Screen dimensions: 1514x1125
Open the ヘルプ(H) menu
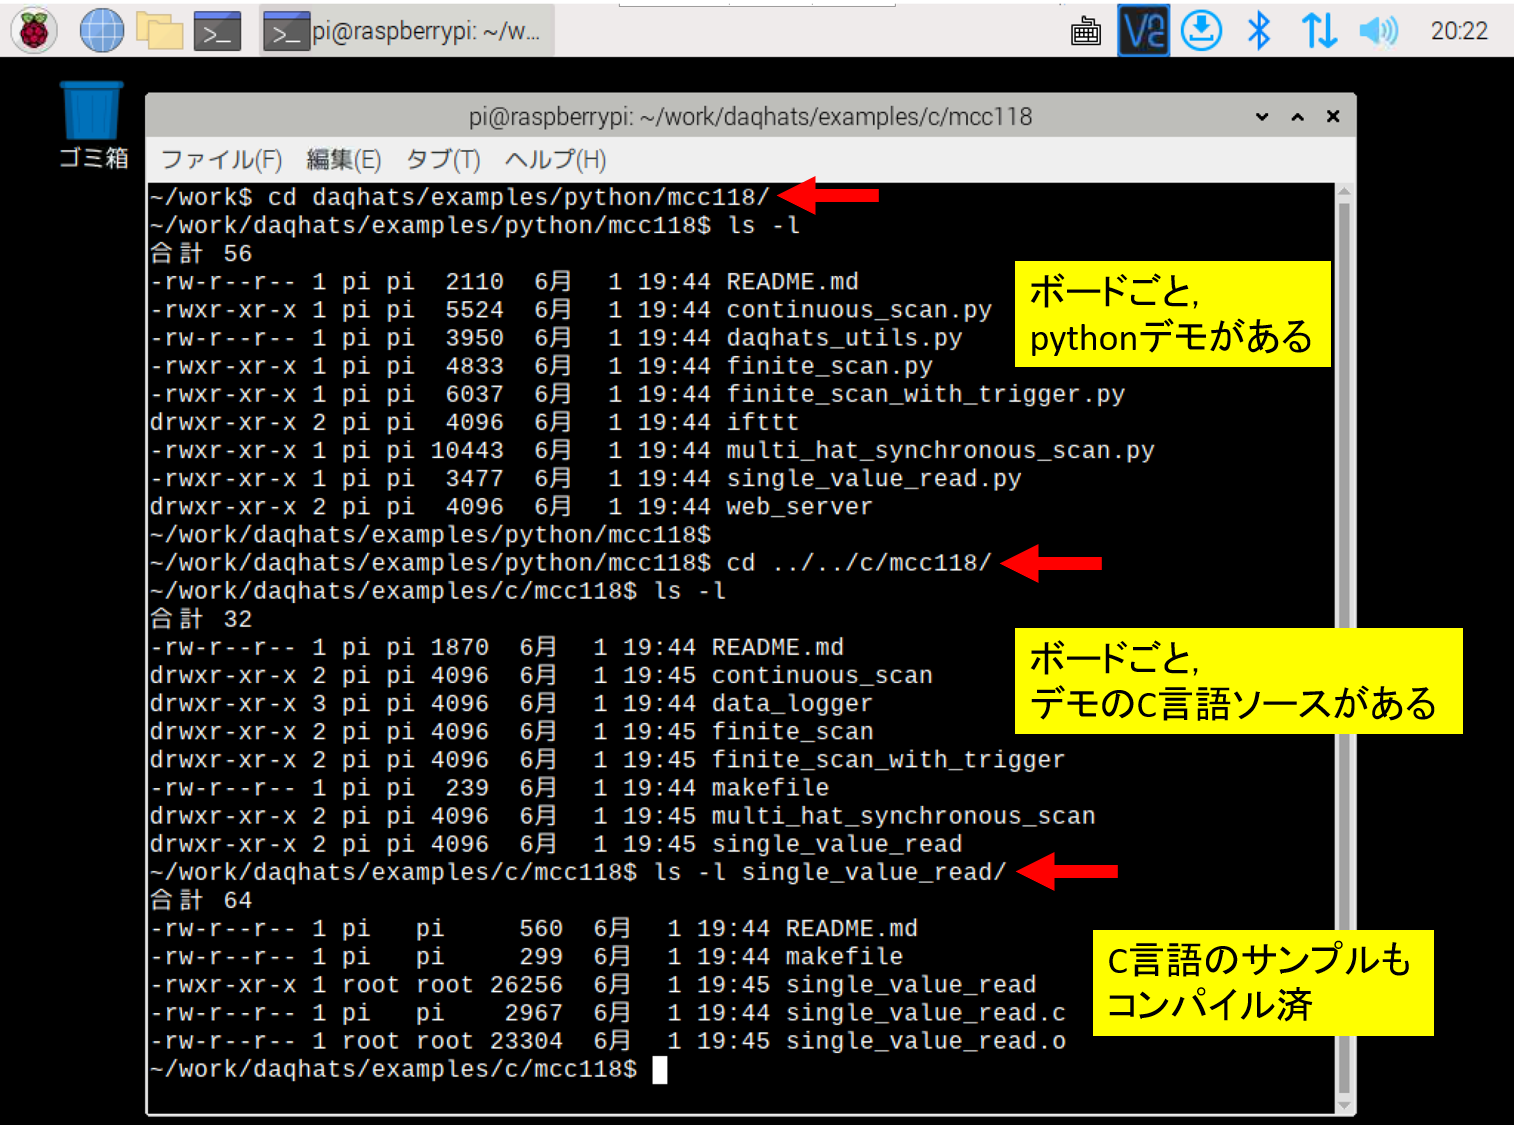pos(555,160)
